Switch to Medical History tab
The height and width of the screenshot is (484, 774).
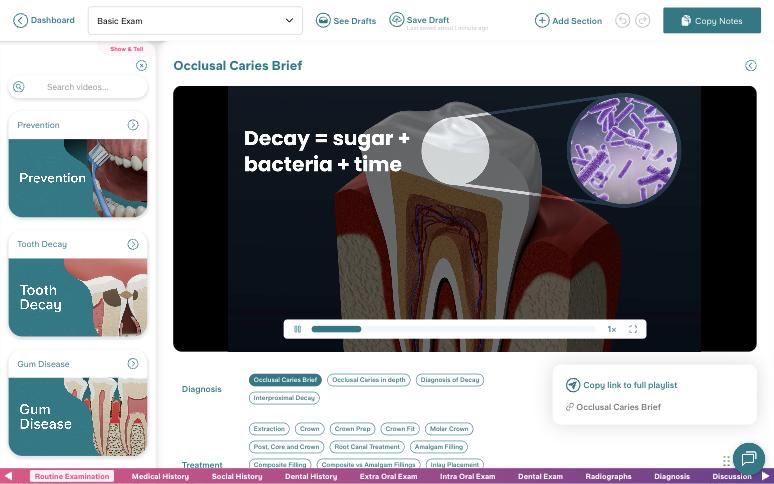tap(160, 476)
